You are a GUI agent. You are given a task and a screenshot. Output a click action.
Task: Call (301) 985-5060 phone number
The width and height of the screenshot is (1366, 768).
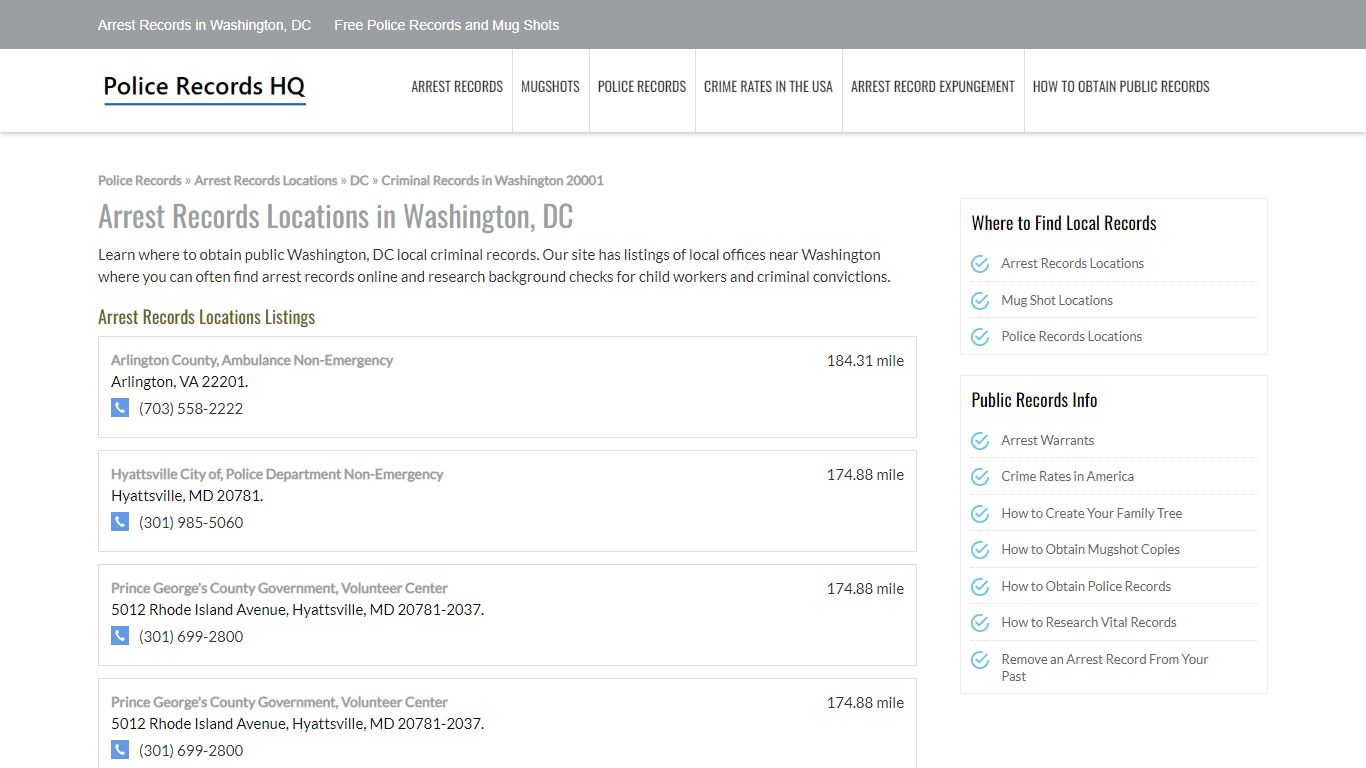[x=191, y=522]
